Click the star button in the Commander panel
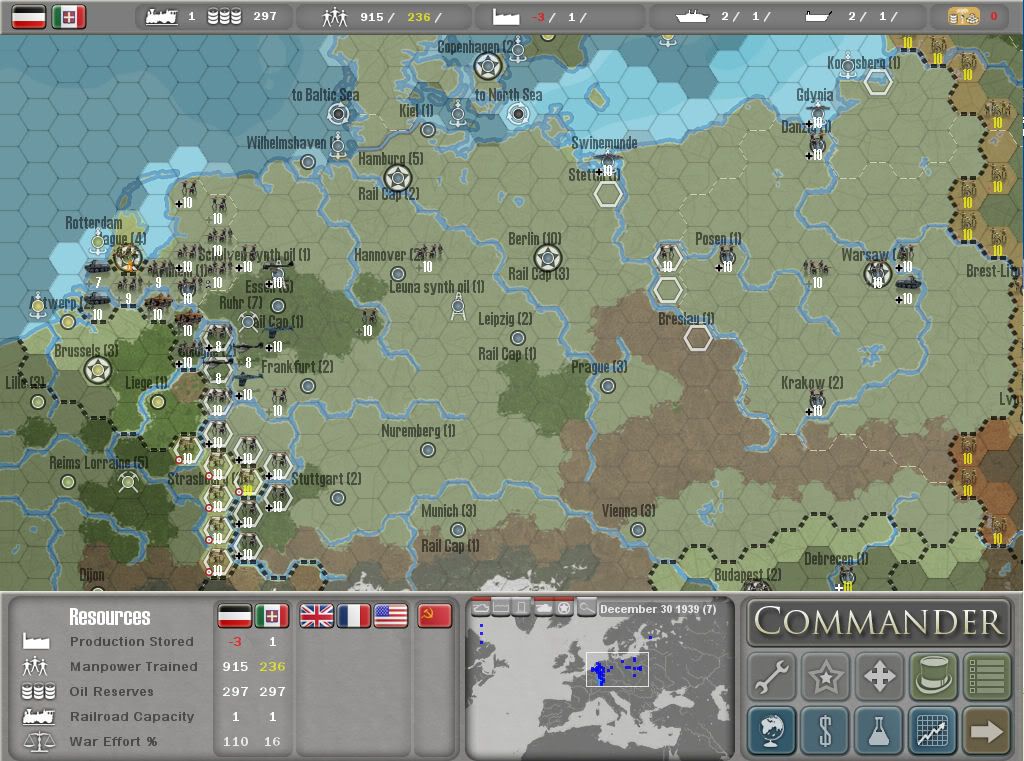The image size is (1024, 761). (x=826, y=677)
